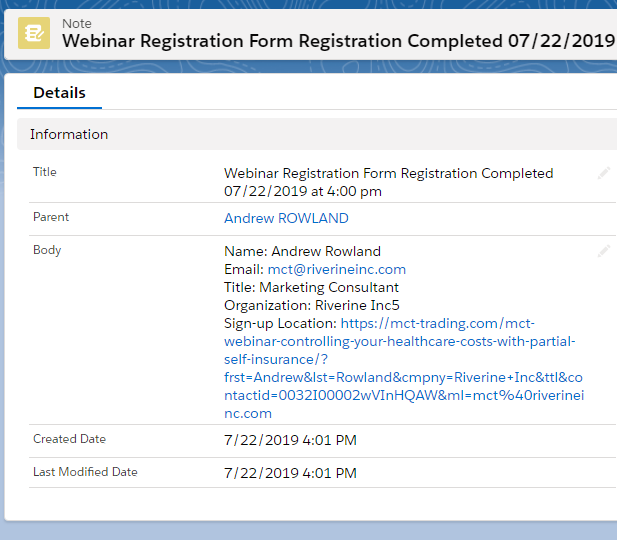Click the Created Date value

coord(290,440)
